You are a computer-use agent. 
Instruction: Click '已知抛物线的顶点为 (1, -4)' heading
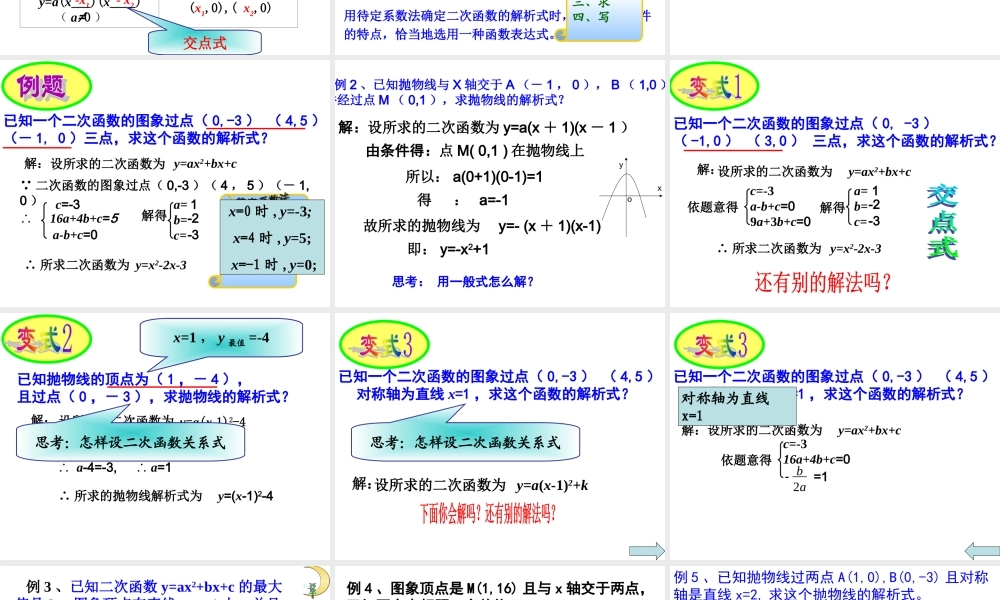(130, 379)
